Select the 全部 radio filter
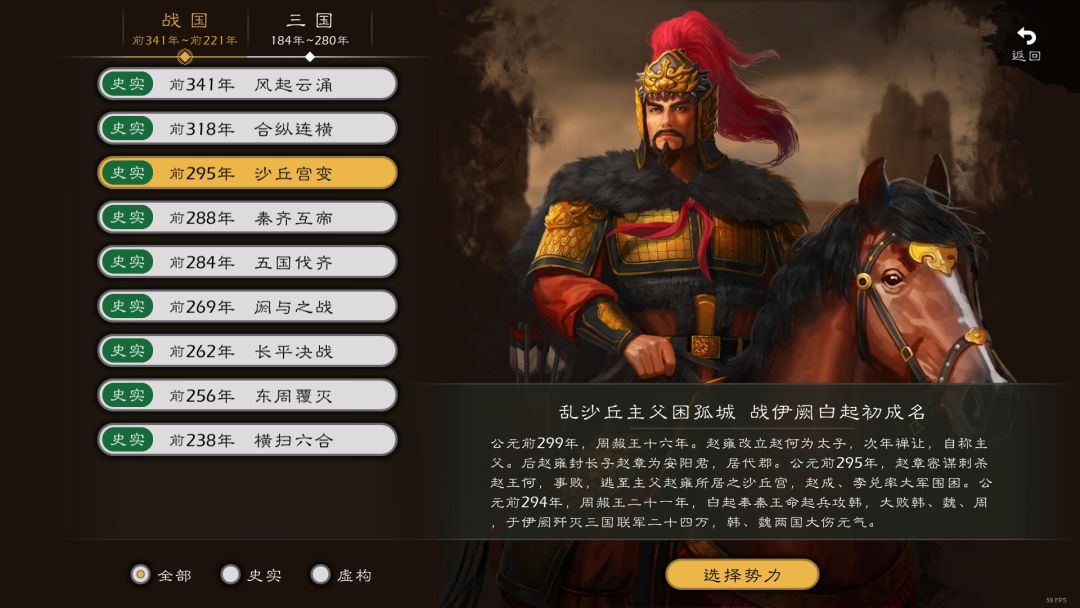This screenshot has height=608, width=1080. click(141, 574)
